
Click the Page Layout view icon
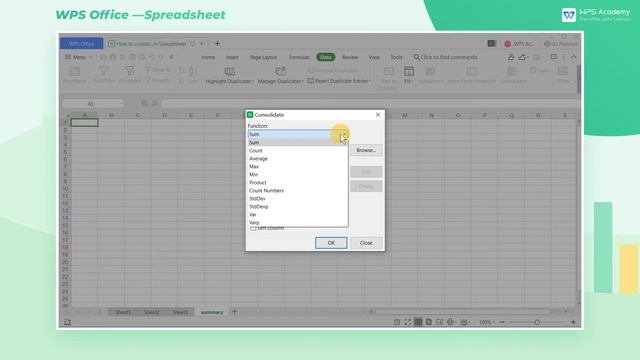click(x=429, y=322)
